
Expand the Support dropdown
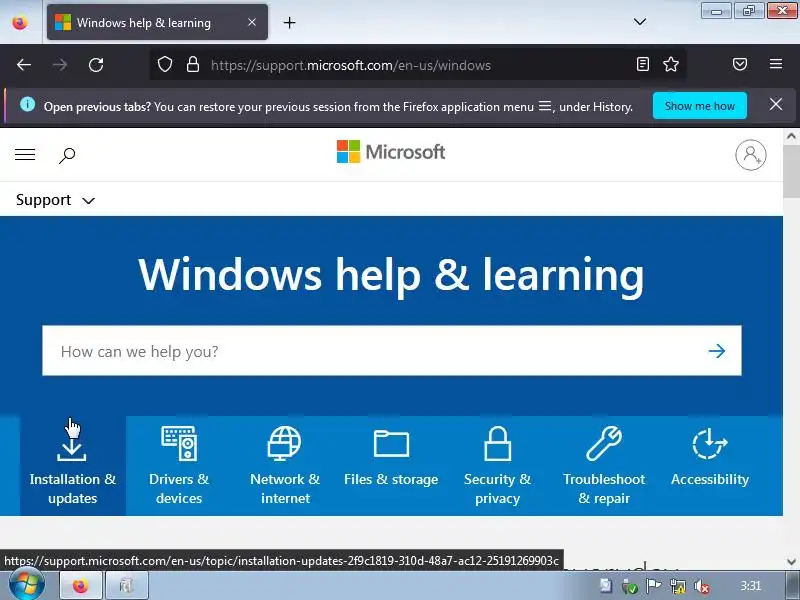[55, 200]
